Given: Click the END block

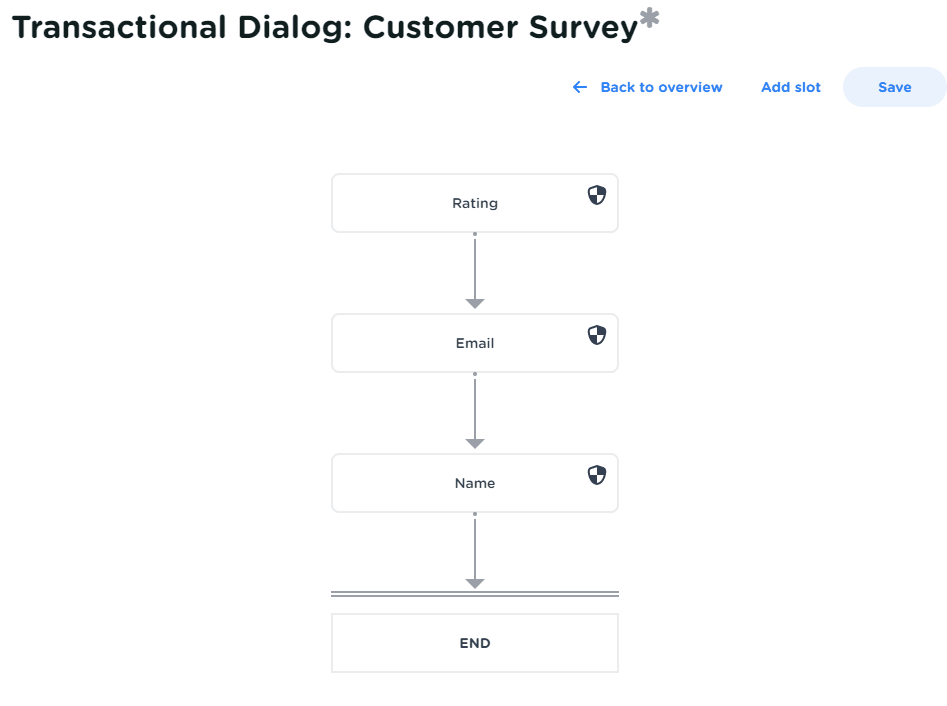Looking at the screenshot, I should pos(475,643).
